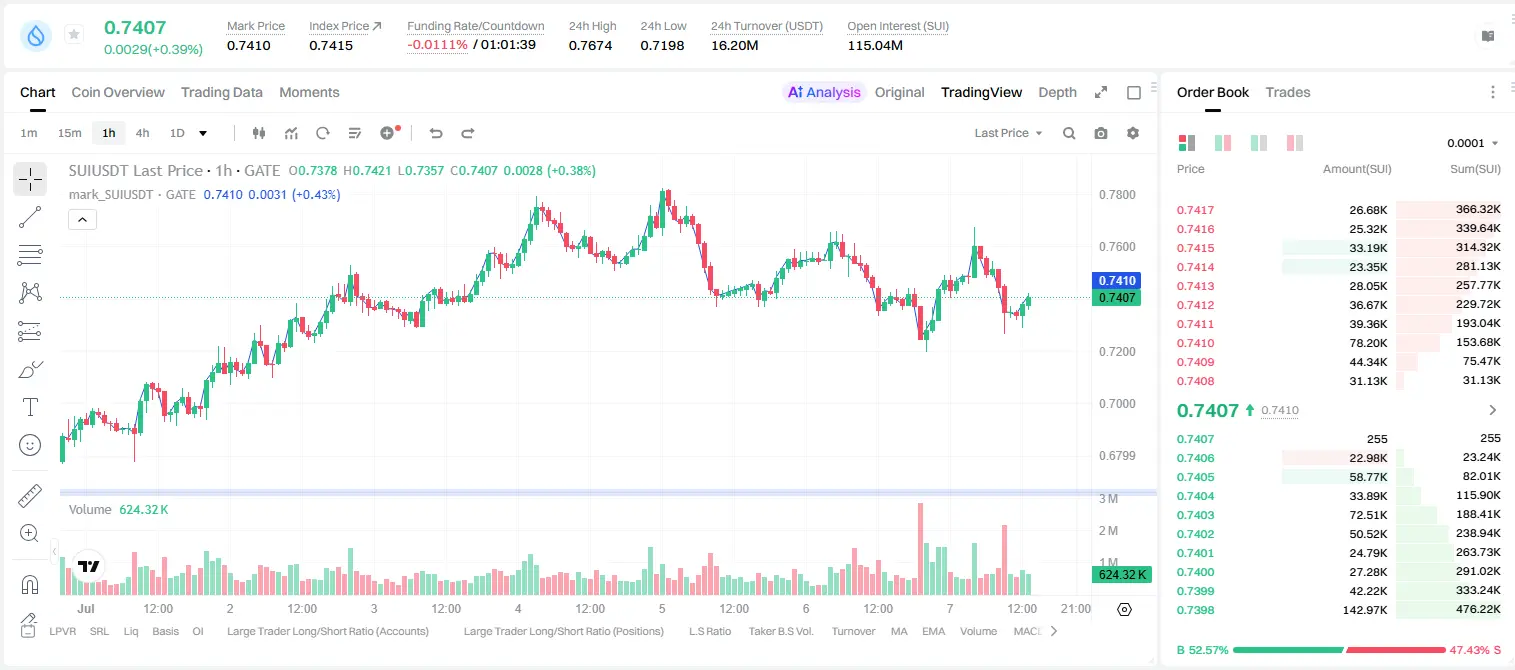Click the AI Analysis button
Screen dimensions: 1515x670
pyautogui.click(x=824, y=92)
